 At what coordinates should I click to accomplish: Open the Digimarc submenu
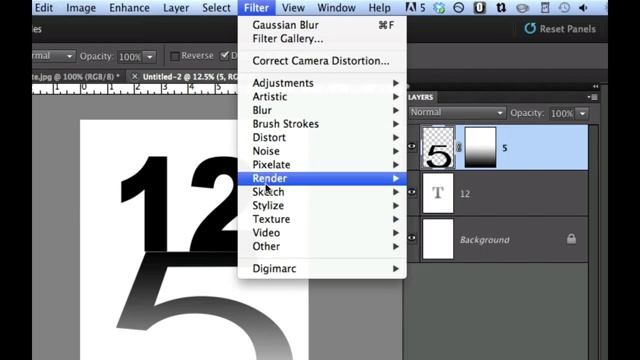322,269
